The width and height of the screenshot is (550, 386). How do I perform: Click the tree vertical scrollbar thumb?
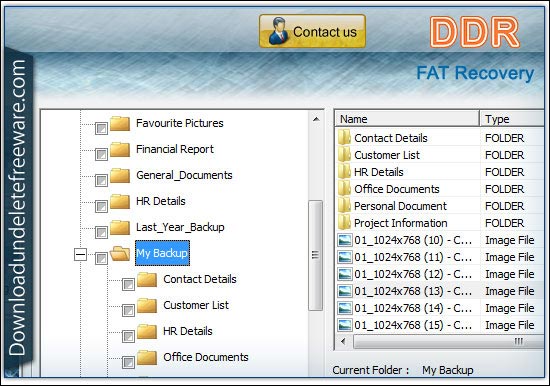pyautogui.click(x=315, y=255)
